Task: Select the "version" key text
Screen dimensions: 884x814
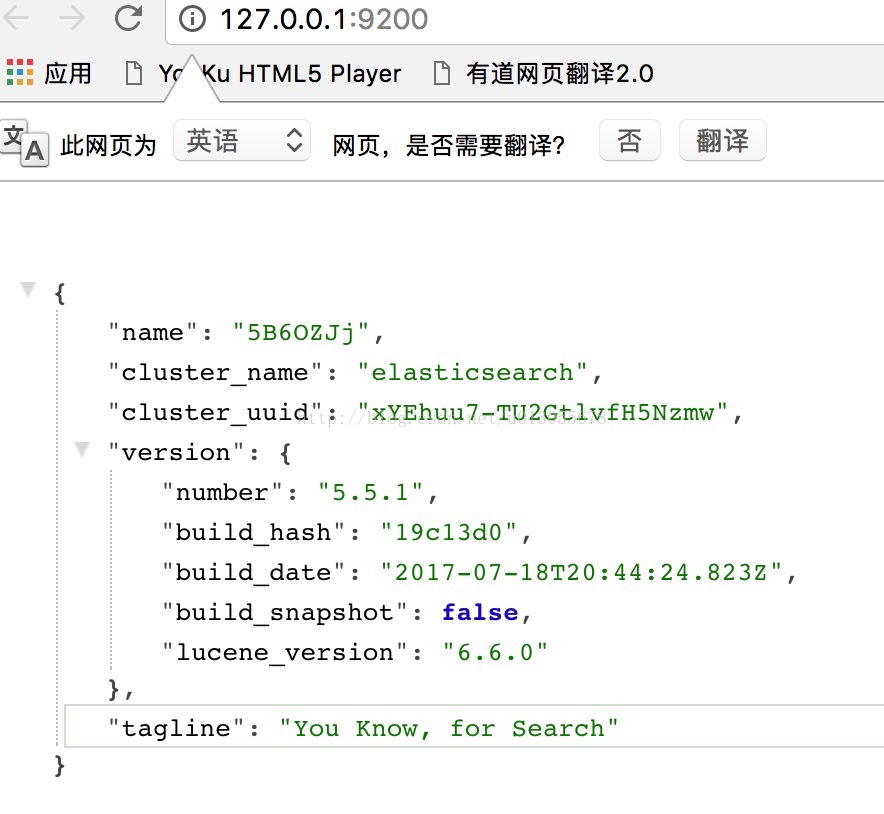Action: 176,452
